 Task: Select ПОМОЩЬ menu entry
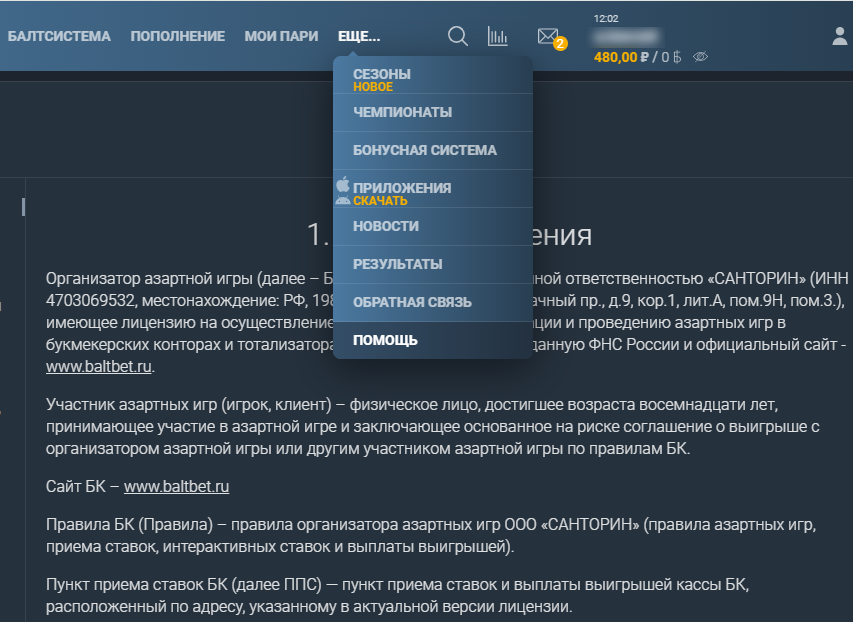433,340
